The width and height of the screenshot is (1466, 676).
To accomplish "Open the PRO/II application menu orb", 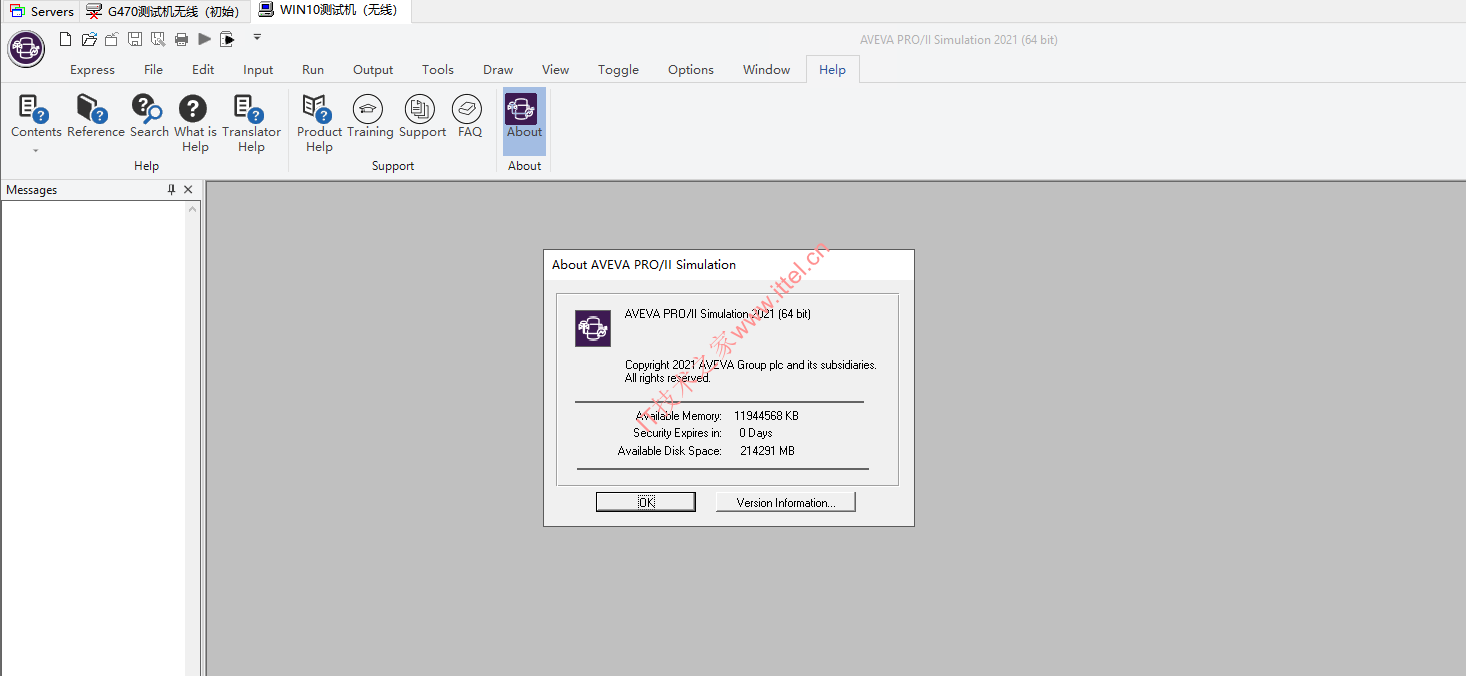I will [x=26, y=48].
